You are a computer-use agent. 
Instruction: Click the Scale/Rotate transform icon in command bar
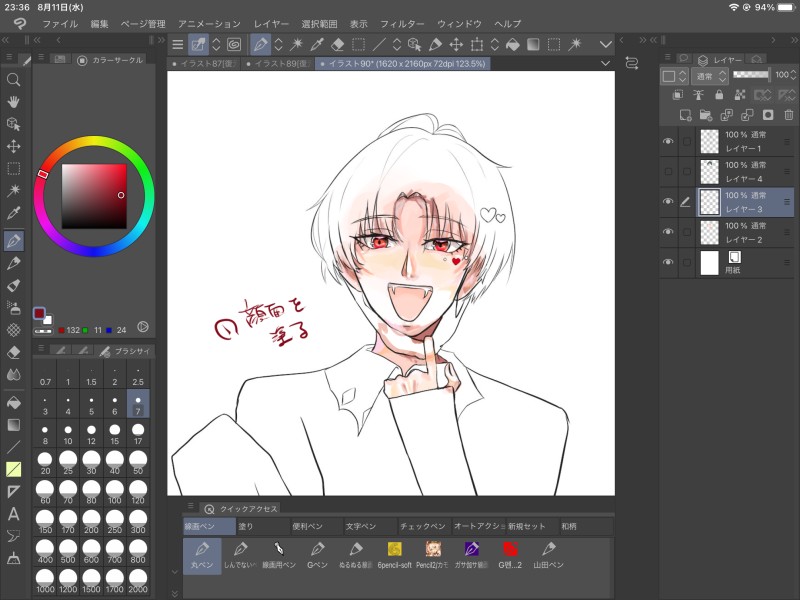coord(477,44)
